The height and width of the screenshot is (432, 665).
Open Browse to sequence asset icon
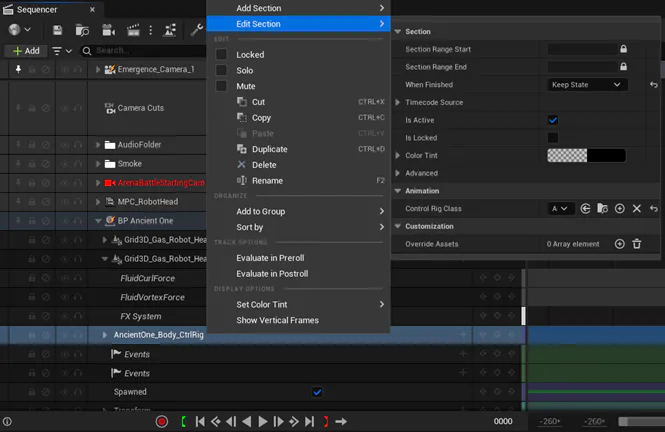coord(82,30)
